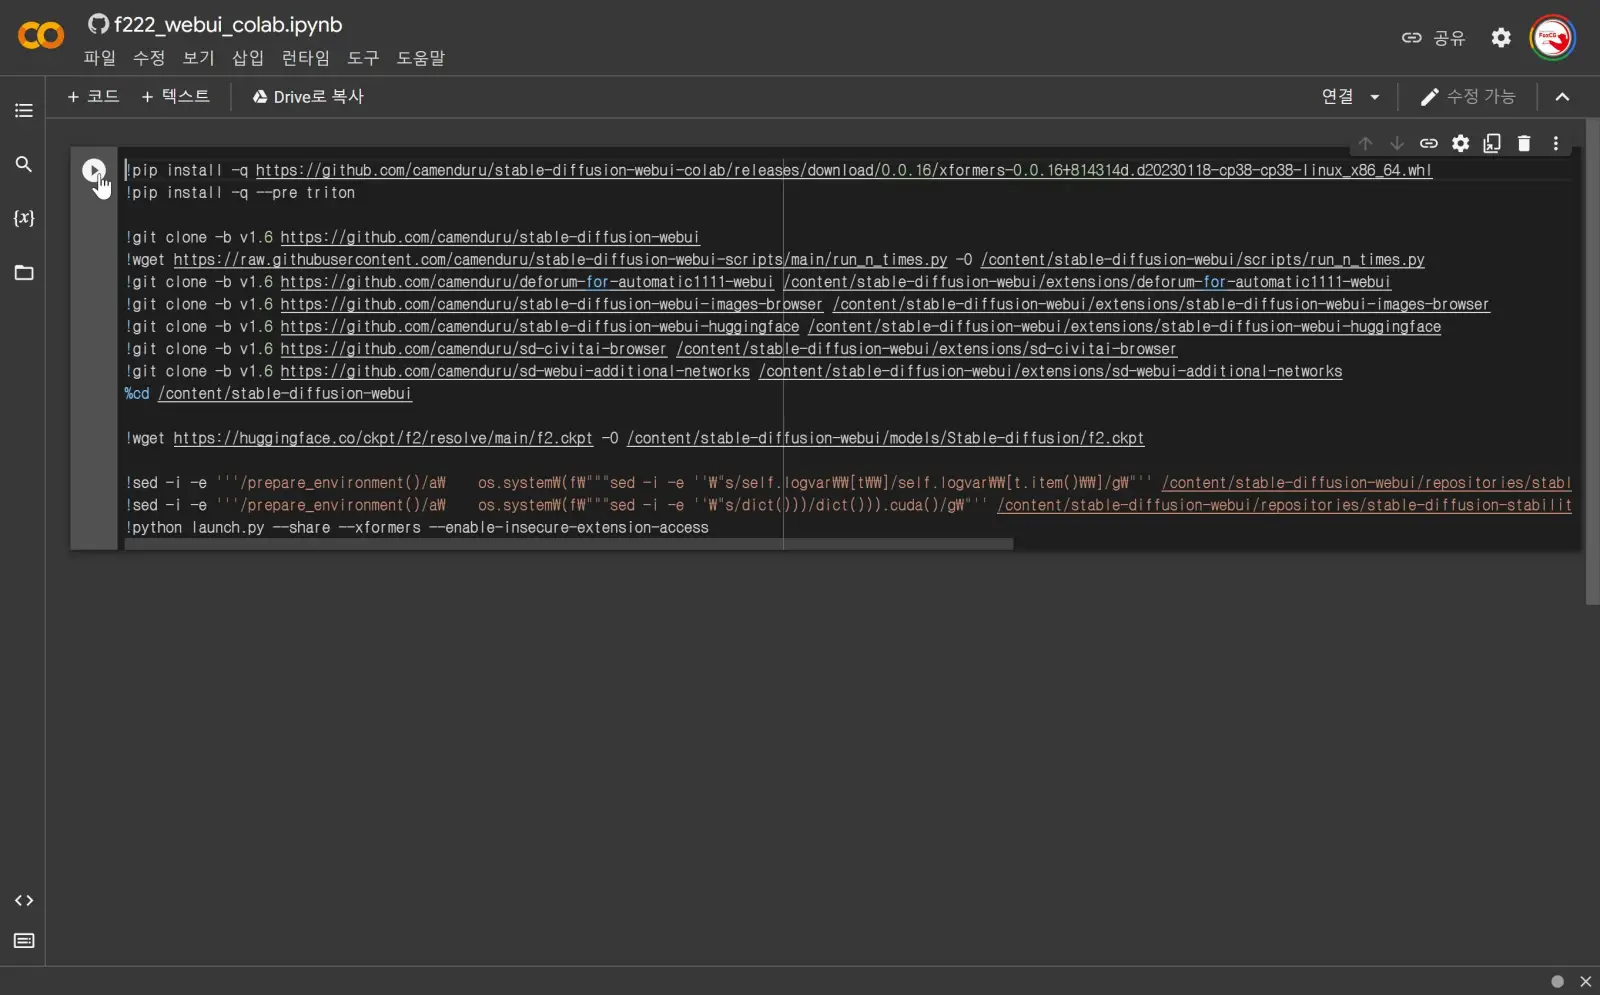Open the stable-diffusion-webui-images-browser GitHub link
This screenshot has width=1600, height=995.
[551, 304]
